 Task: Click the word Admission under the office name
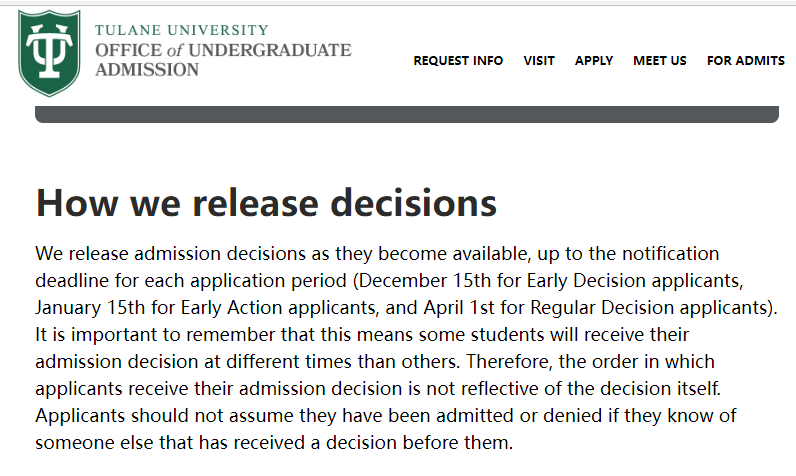[147, 70]
